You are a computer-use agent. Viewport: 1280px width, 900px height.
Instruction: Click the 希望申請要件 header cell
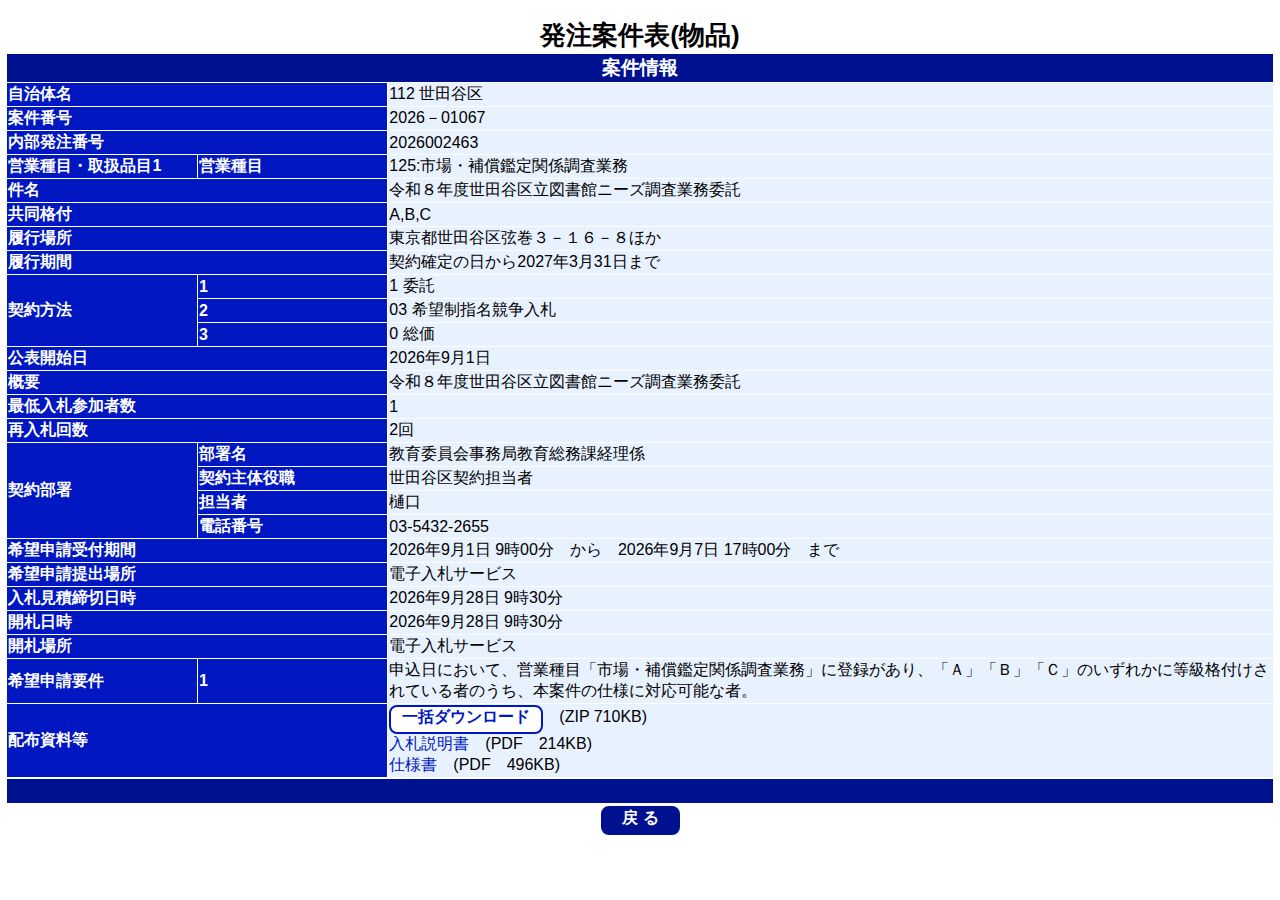[102, 681]
